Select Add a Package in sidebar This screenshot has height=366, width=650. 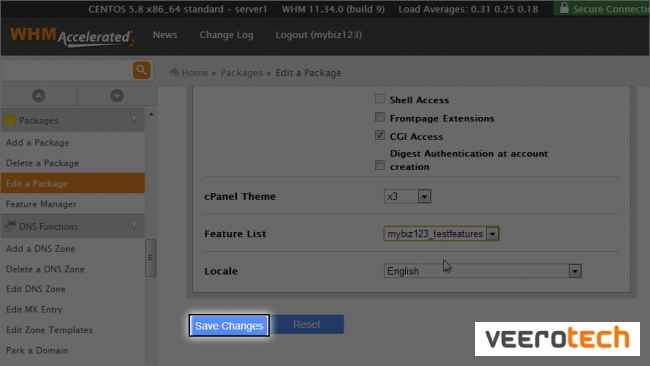(38, 143)
